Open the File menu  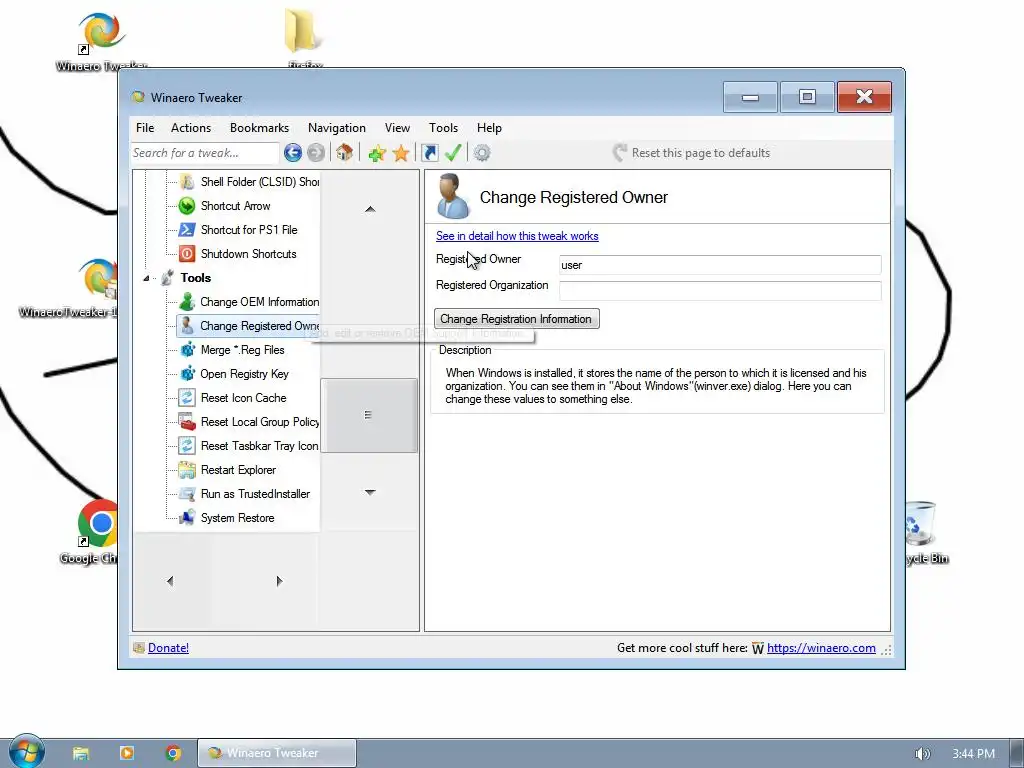(x=145, y=128)
